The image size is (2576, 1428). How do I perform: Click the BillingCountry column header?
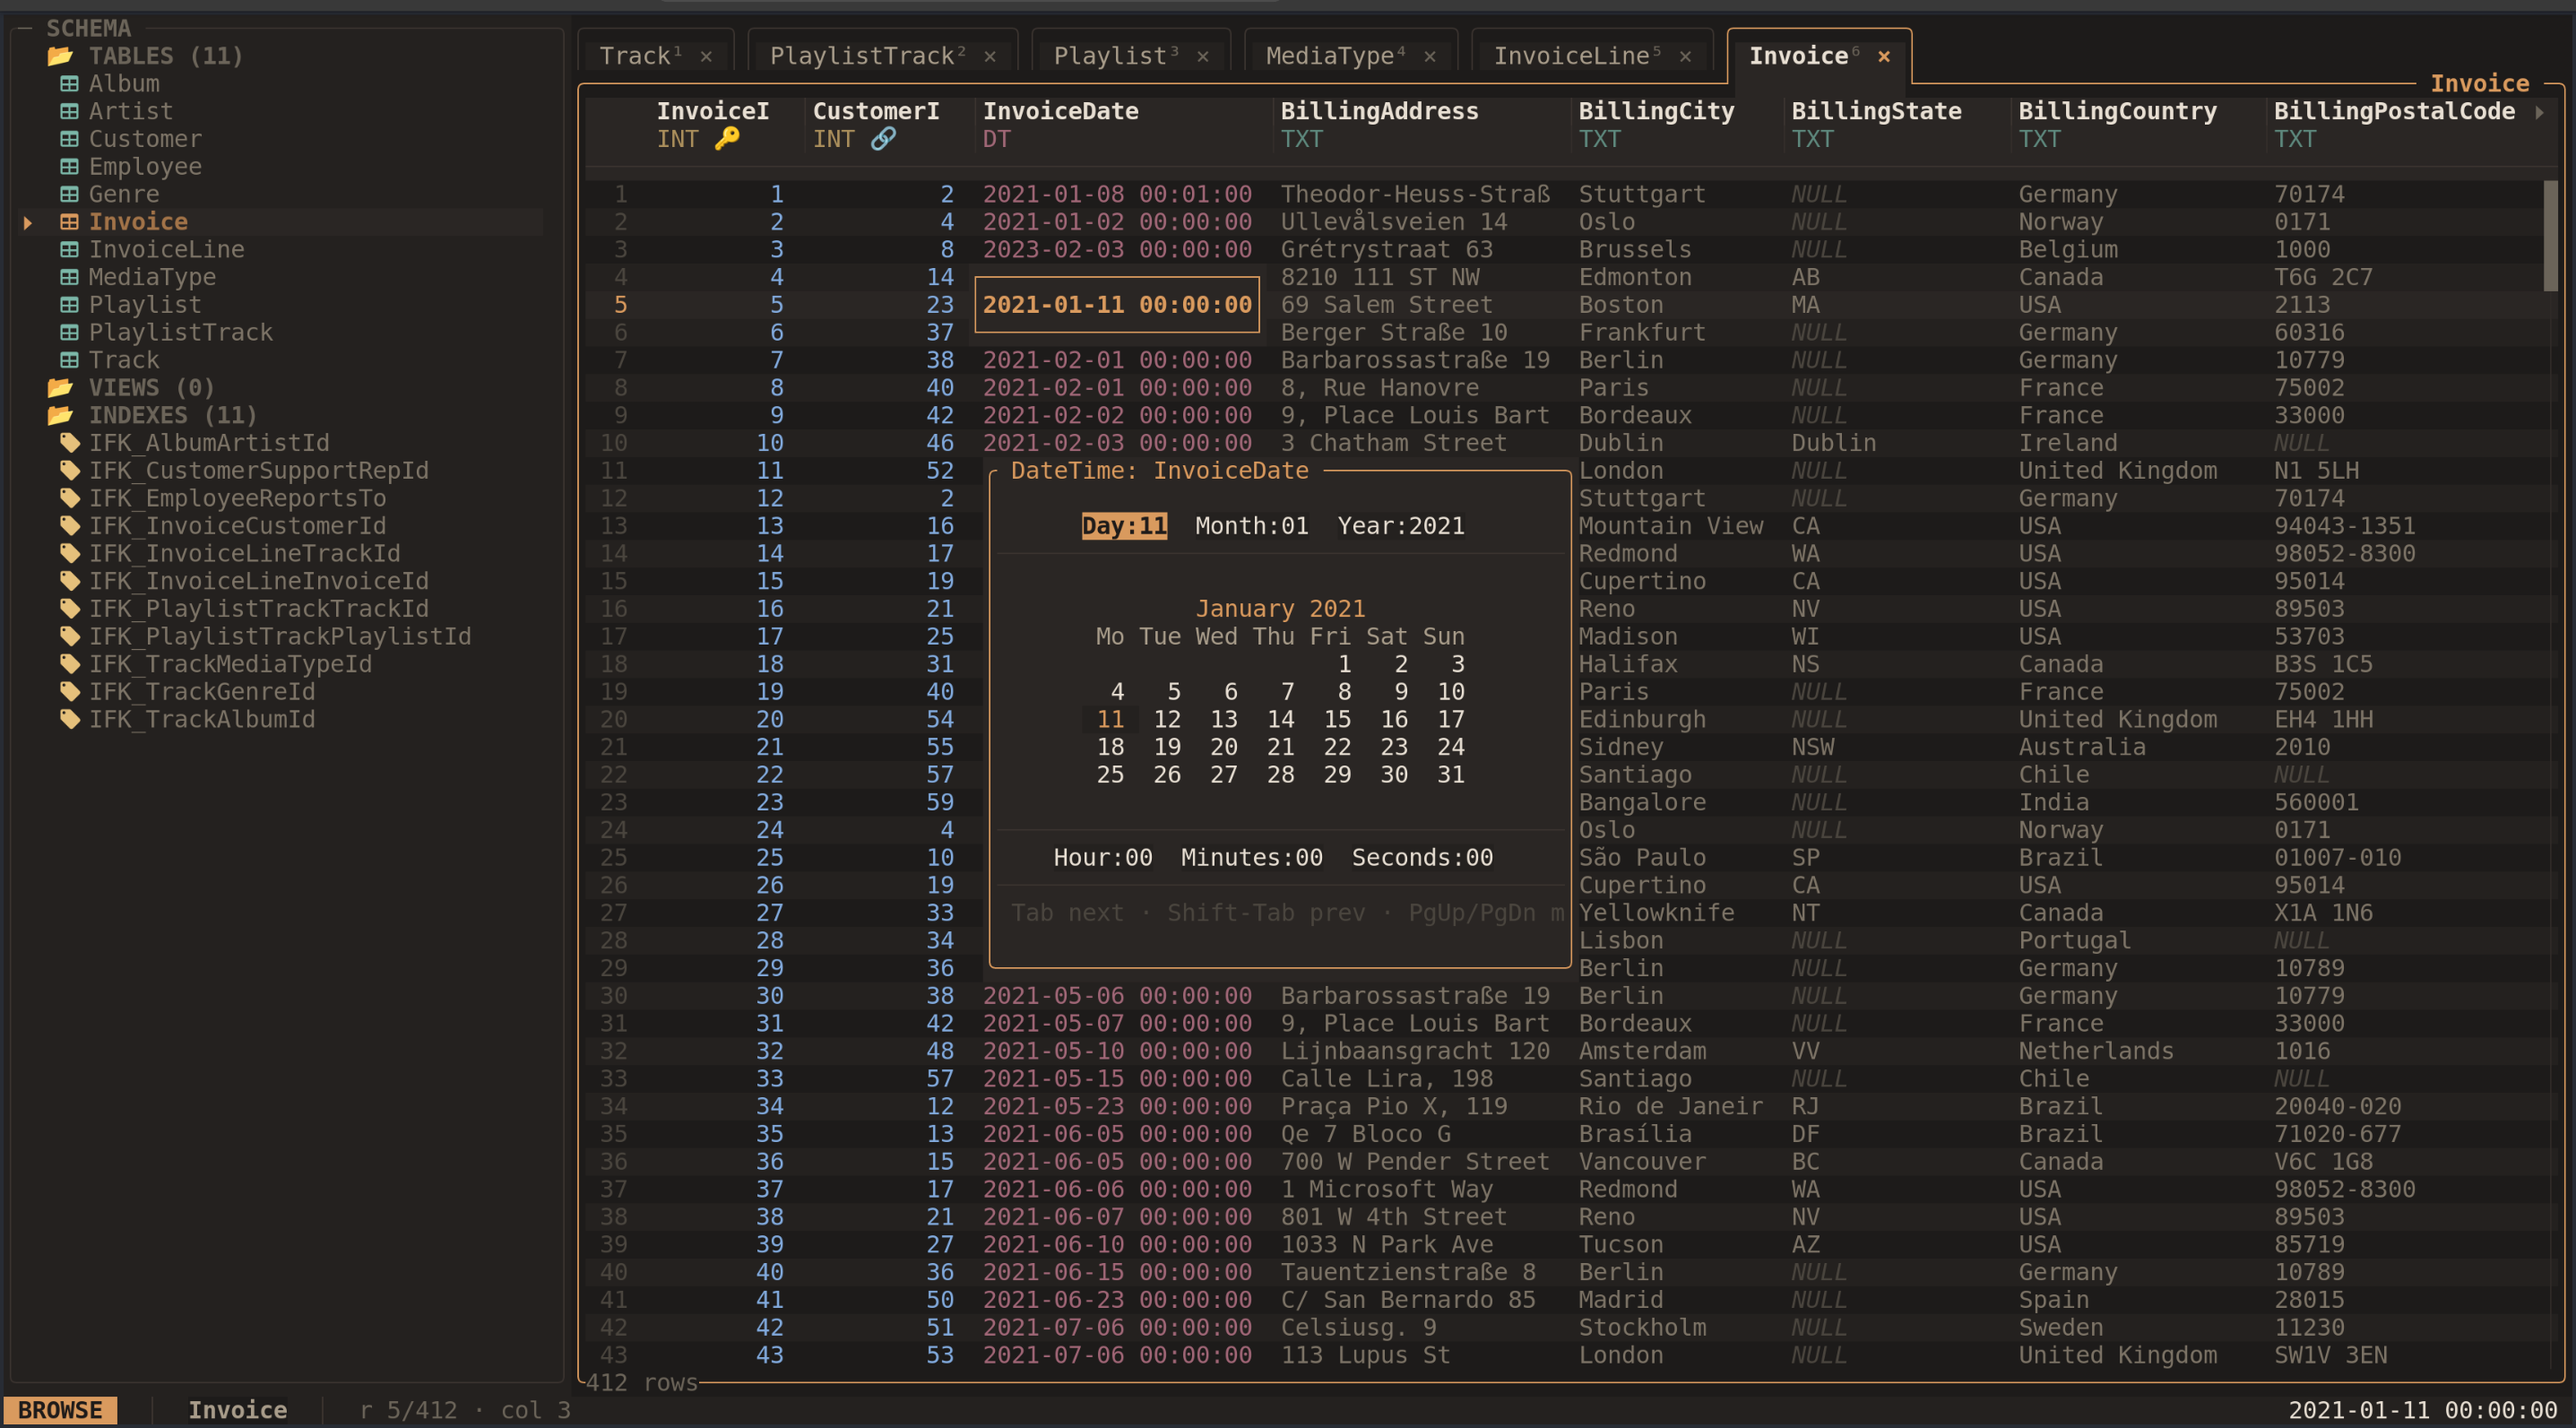point(2117,111)
